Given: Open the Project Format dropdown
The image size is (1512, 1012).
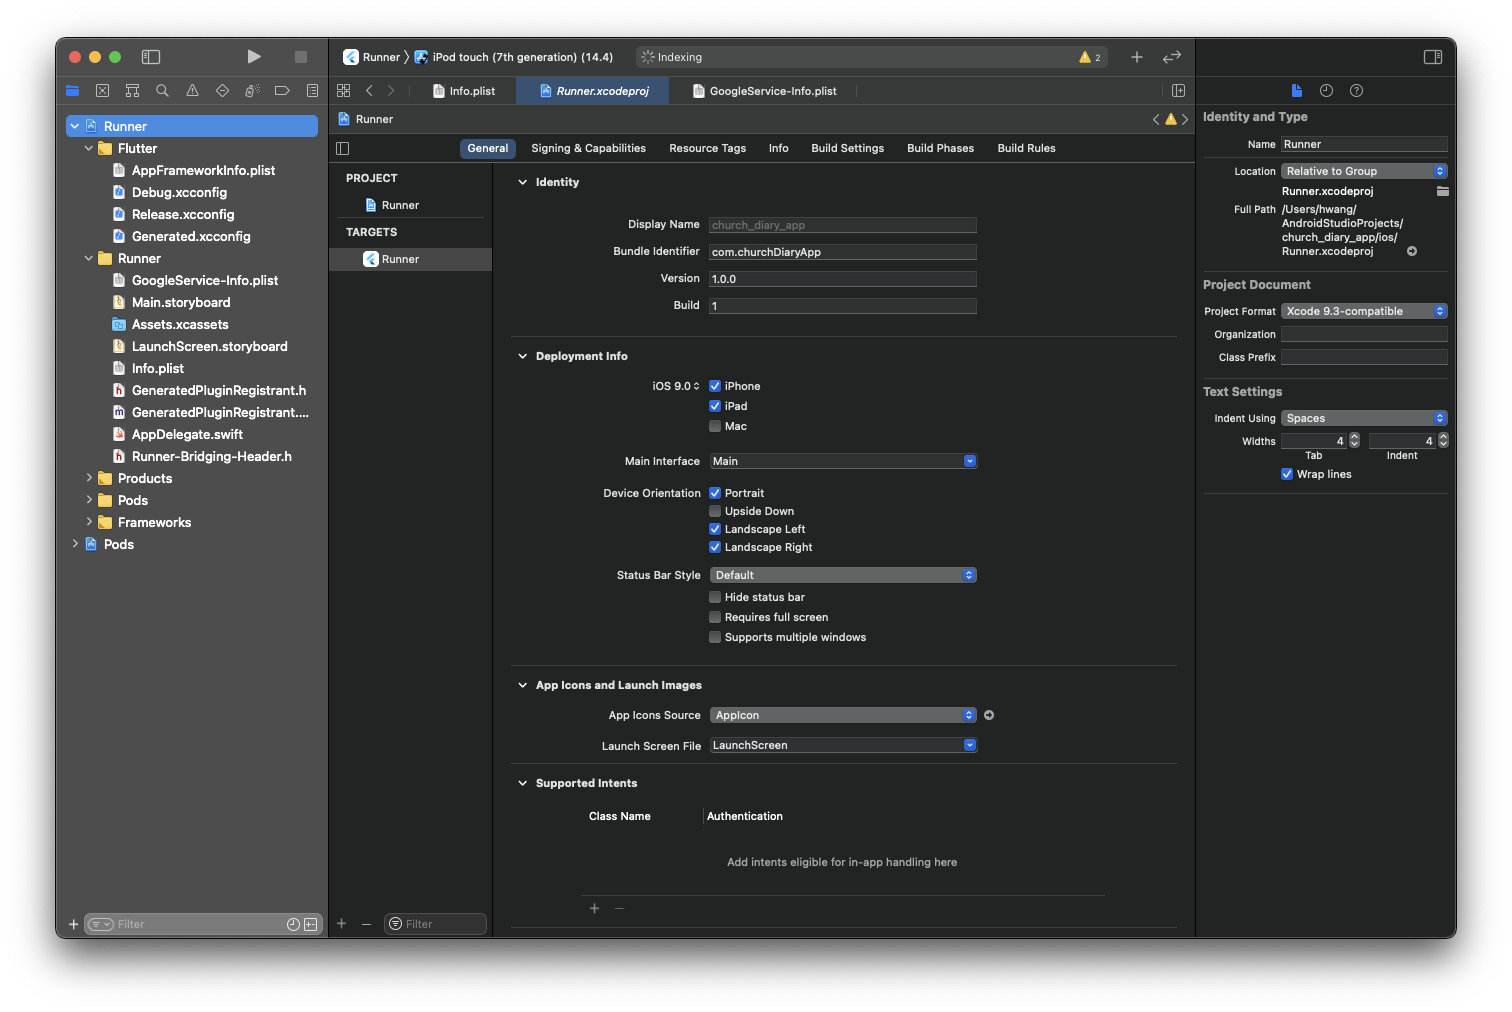Looking at the screenshot, I should (x=1364, y=311).
